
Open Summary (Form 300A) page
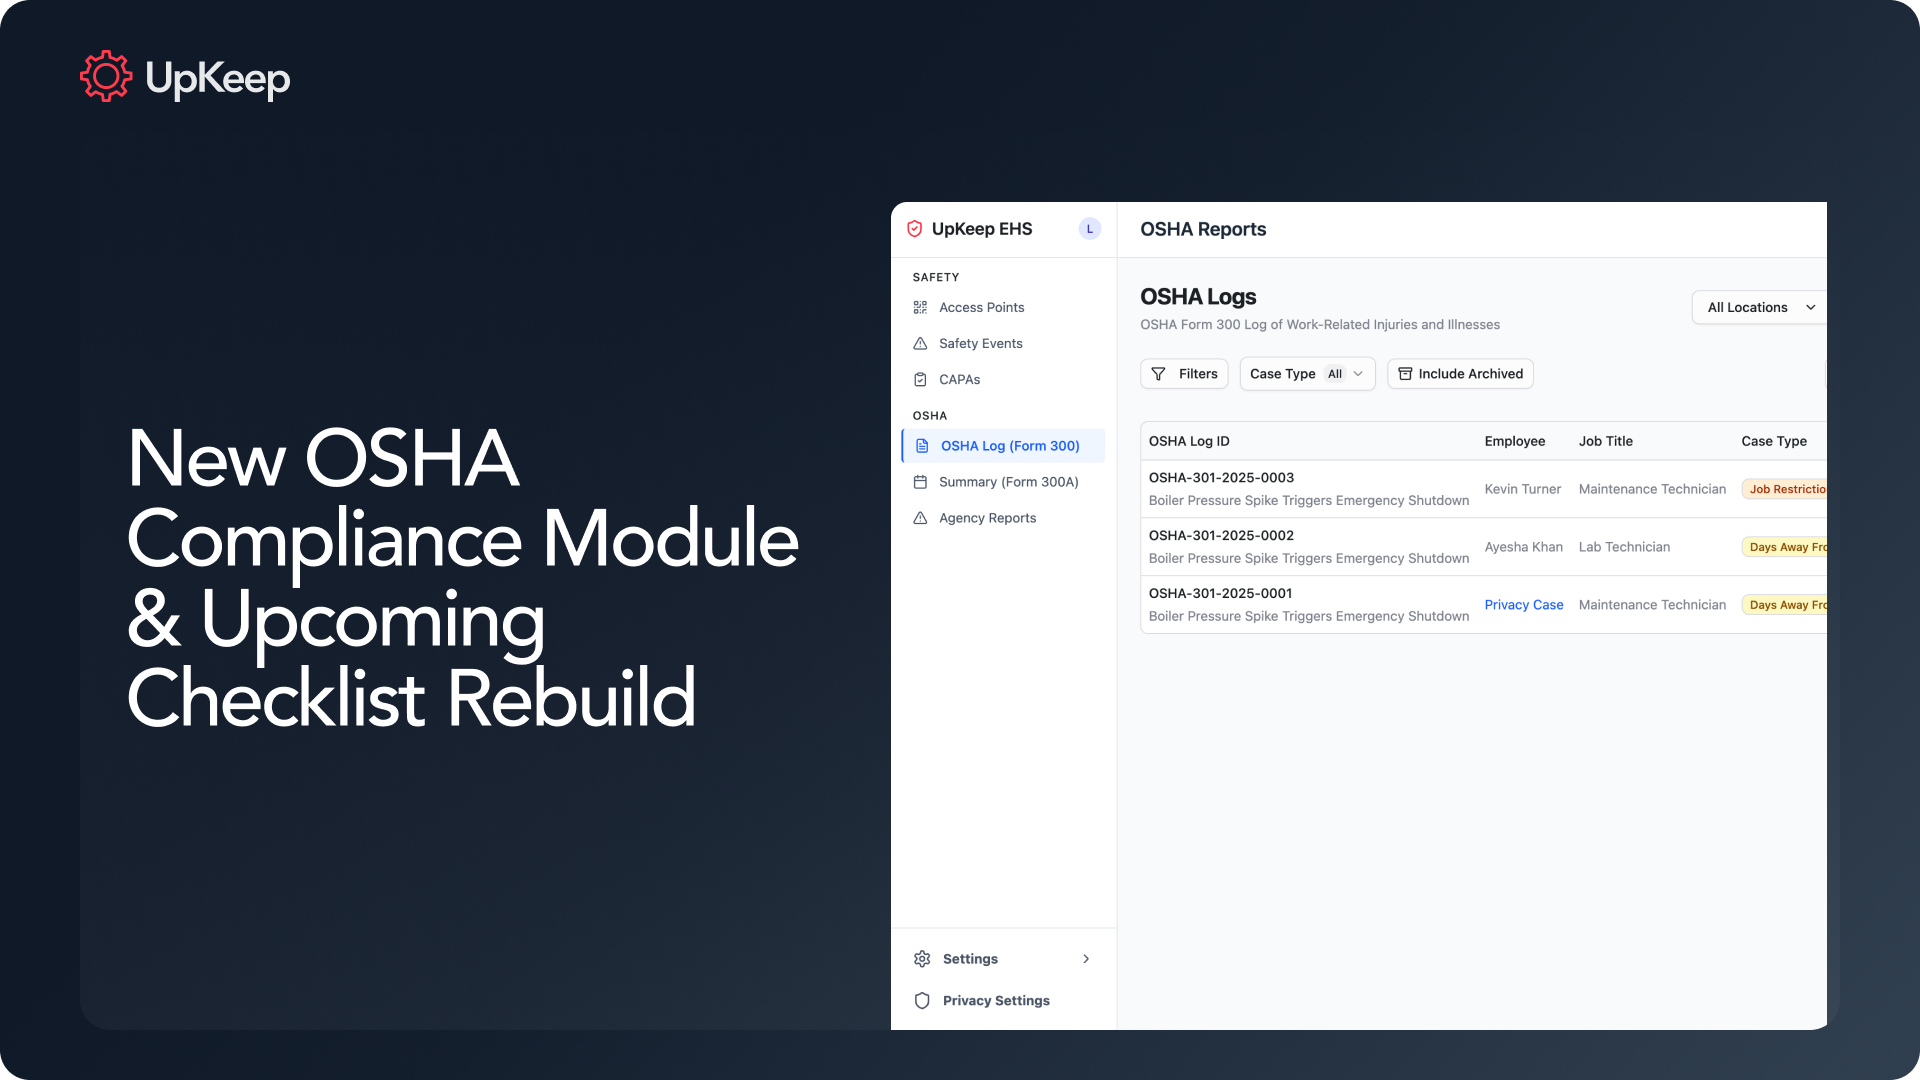pyautogui.click(x=1003, y=482)
